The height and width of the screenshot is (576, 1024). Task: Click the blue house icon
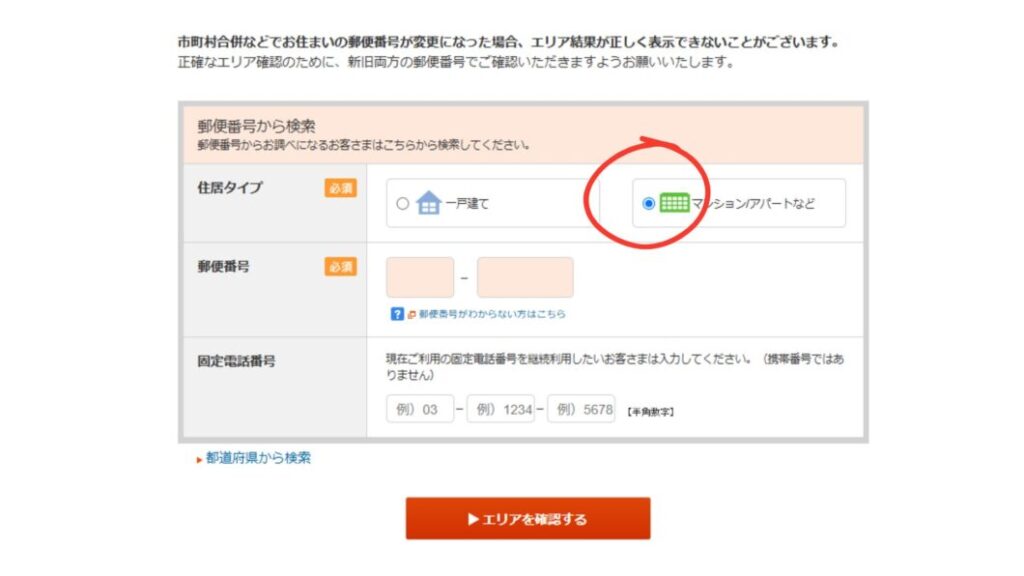428,202
